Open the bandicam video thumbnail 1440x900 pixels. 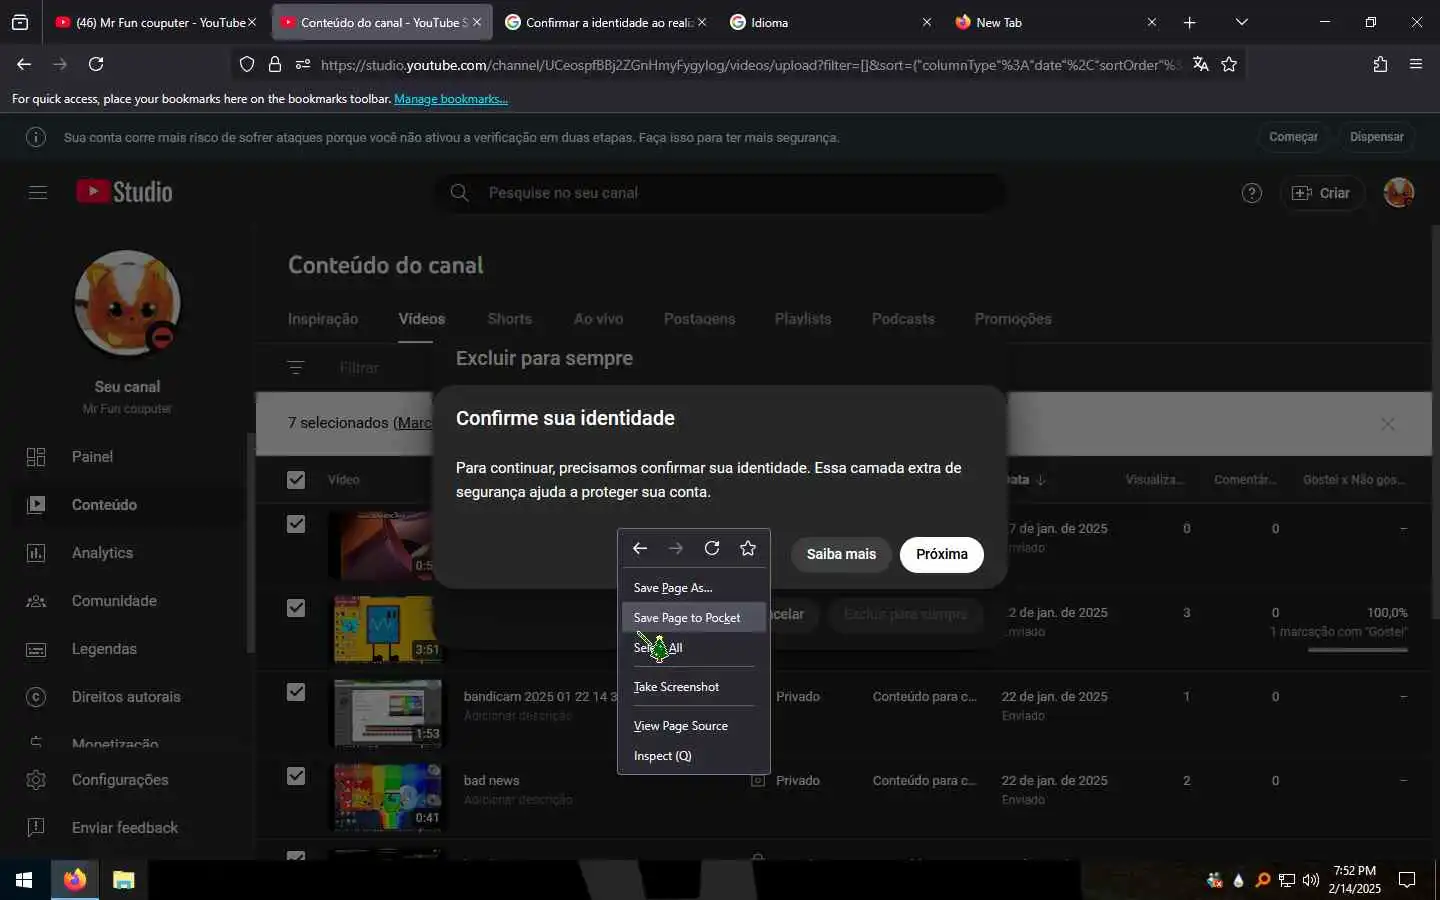click(x=388, y=713)
